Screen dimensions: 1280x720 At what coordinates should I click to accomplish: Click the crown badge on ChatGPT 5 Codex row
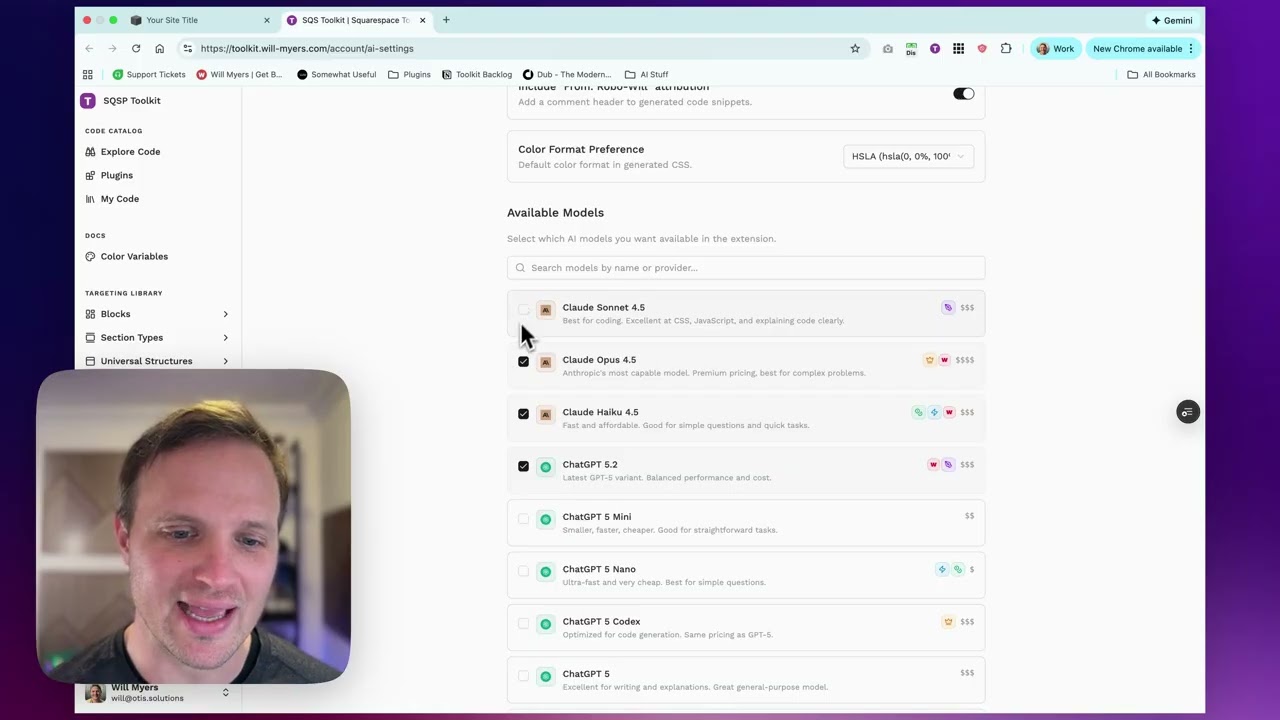coord(948,622)
